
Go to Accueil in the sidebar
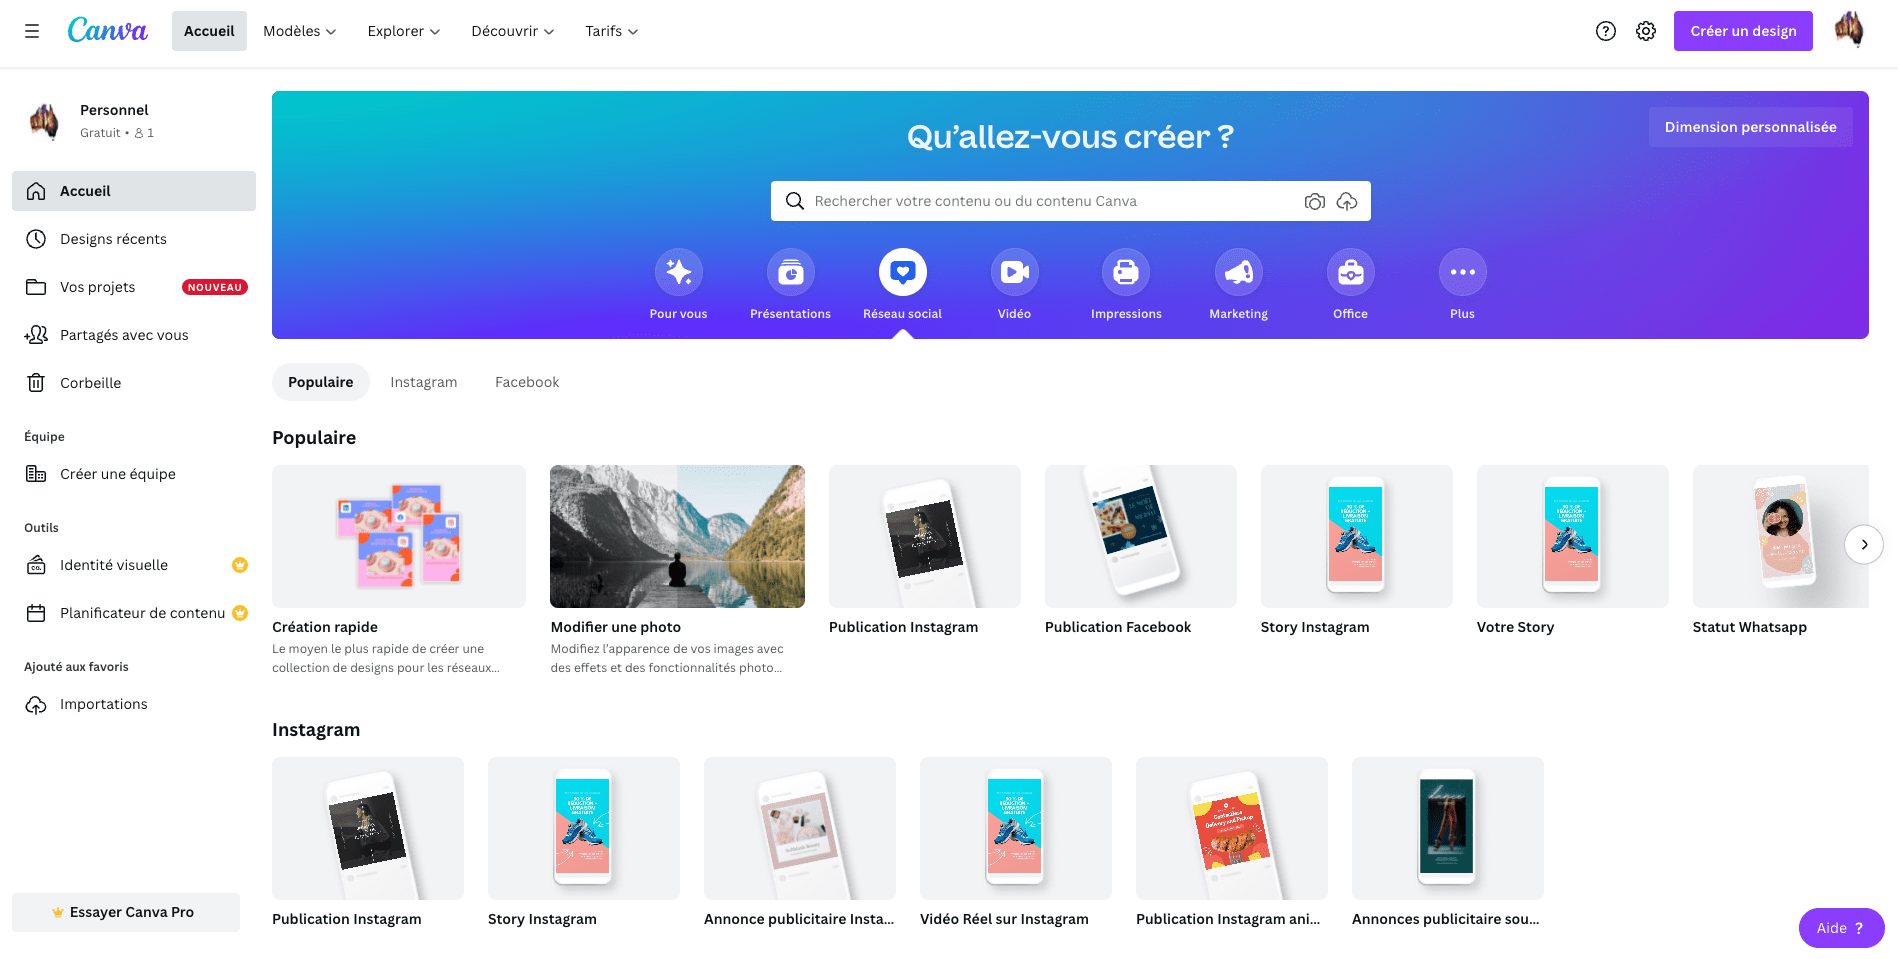[134, 191]
